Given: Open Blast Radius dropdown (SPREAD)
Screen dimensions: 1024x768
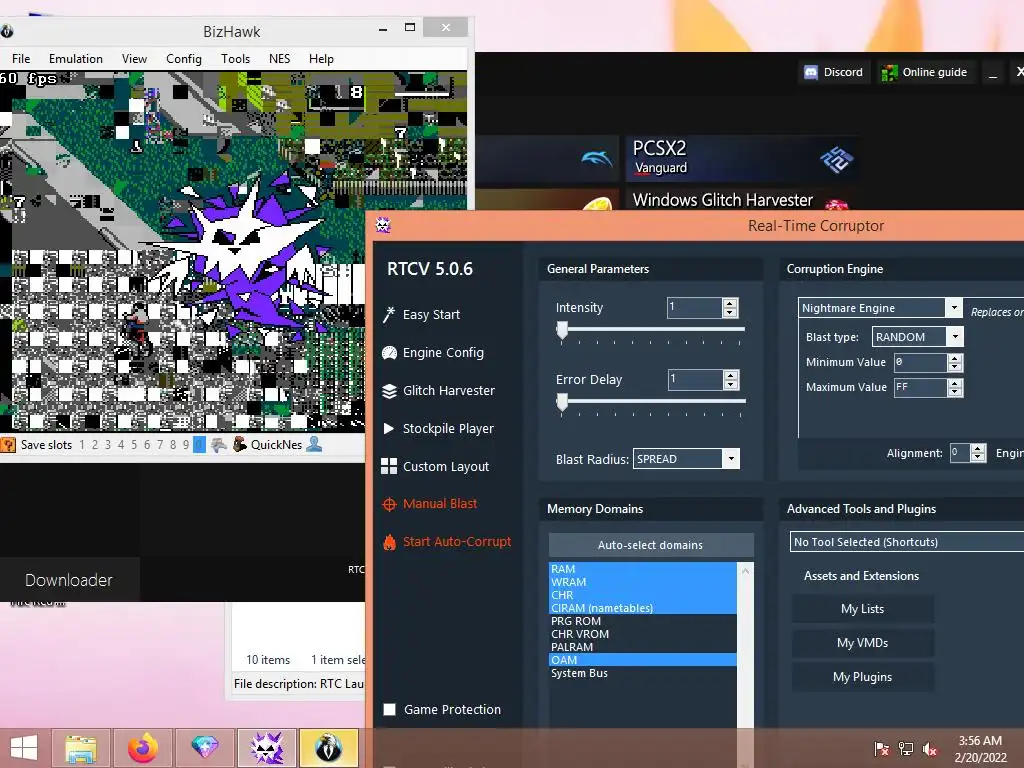Looking at the screenshot, I should pyautogui.click(x=731, y=459).
